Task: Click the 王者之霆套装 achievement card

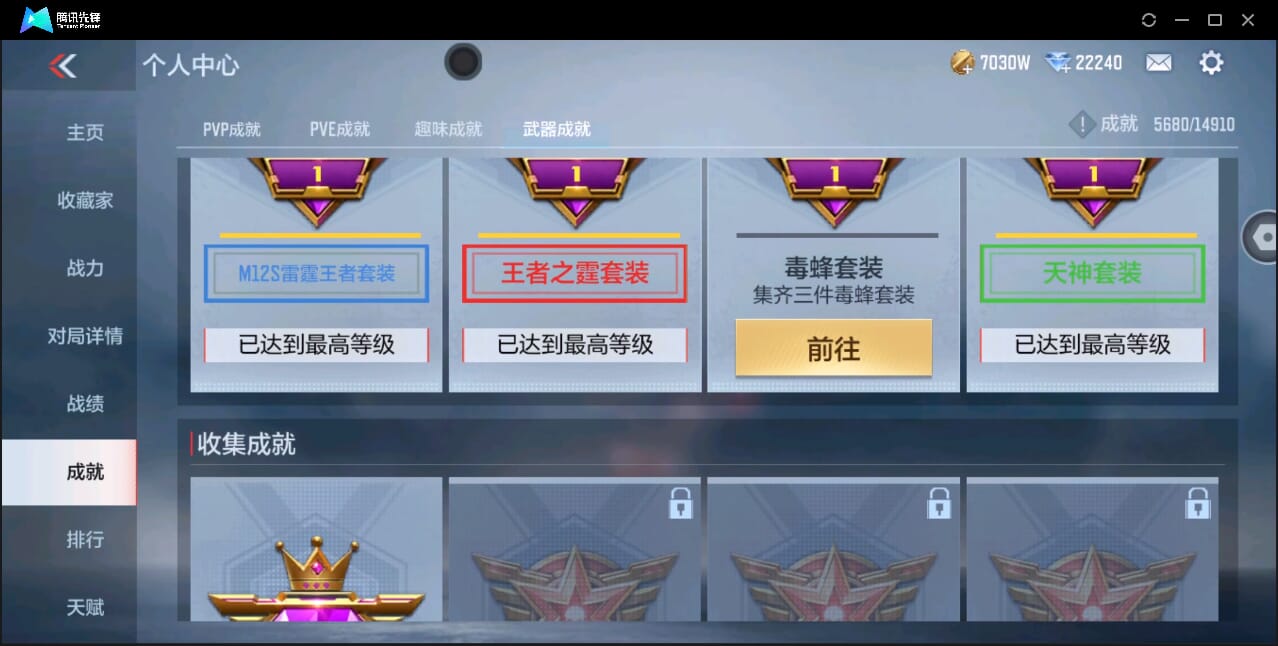Action: click(x=575, y=274)
